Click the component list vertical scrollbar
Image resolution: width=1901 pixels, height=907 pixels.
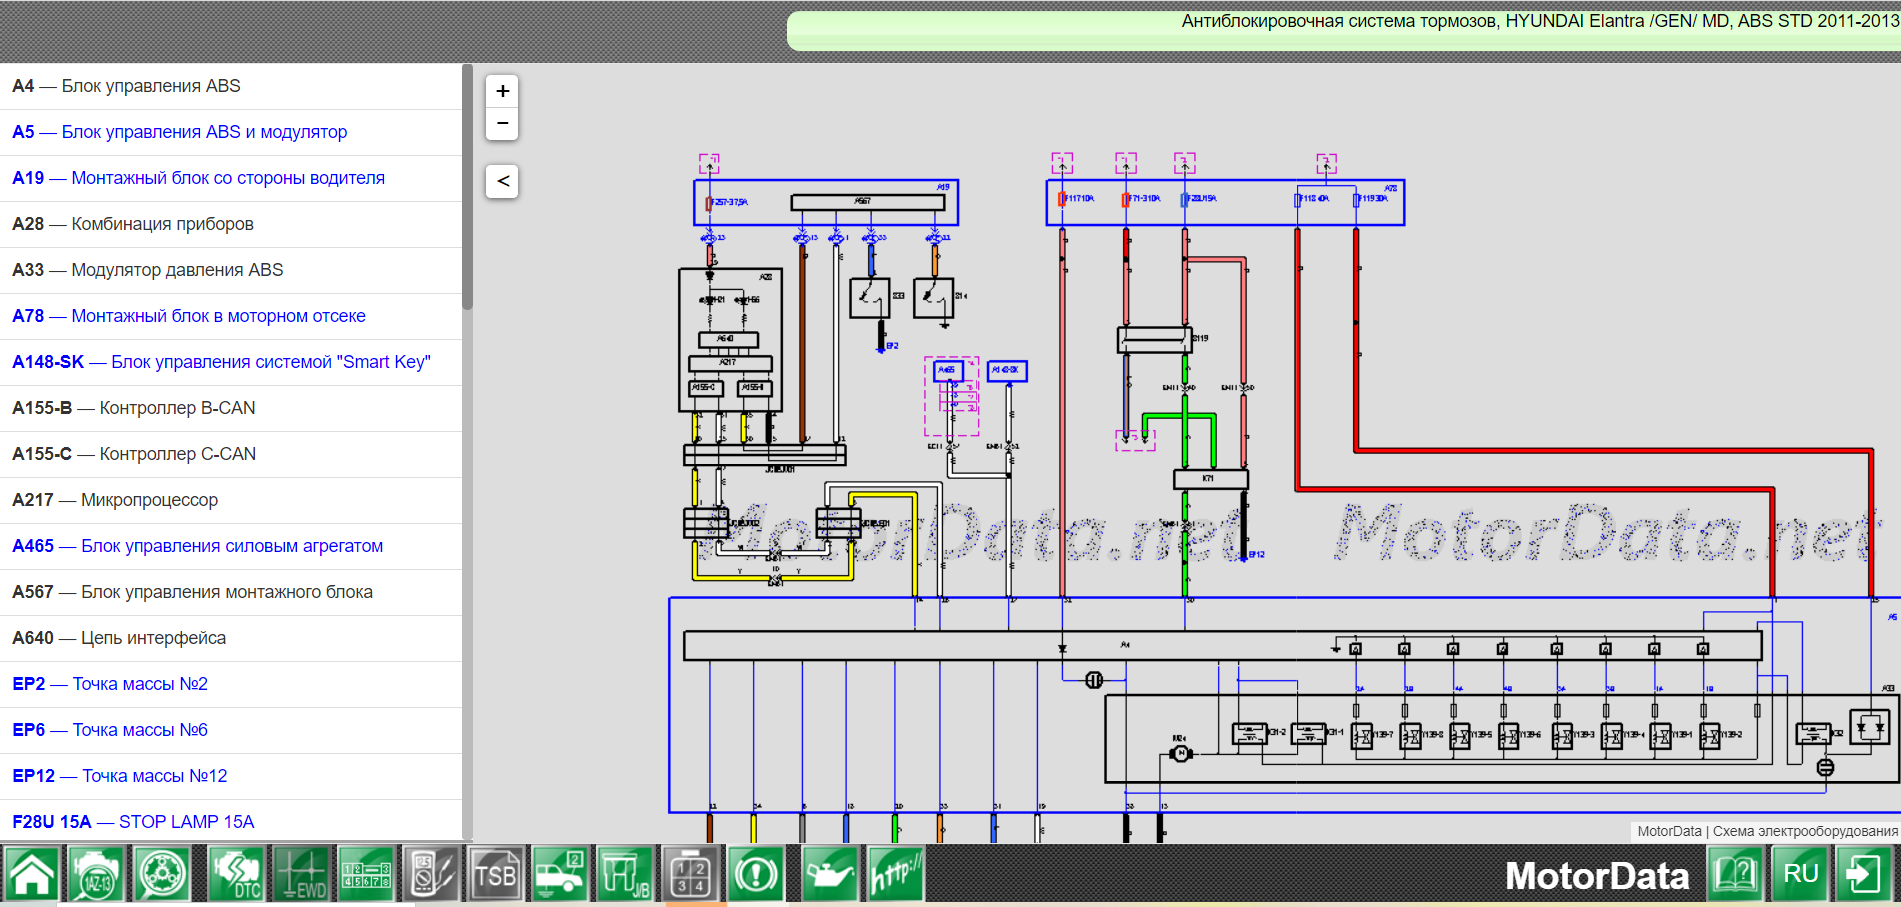click(x=467, y=190)
